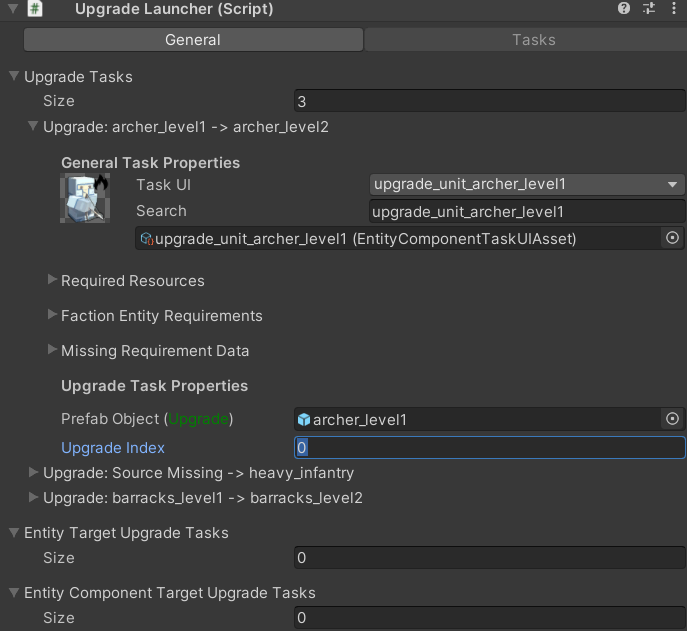The image size is (687, 631).
Task: Click the task UI asset type icon
Action: pos(146,239)
